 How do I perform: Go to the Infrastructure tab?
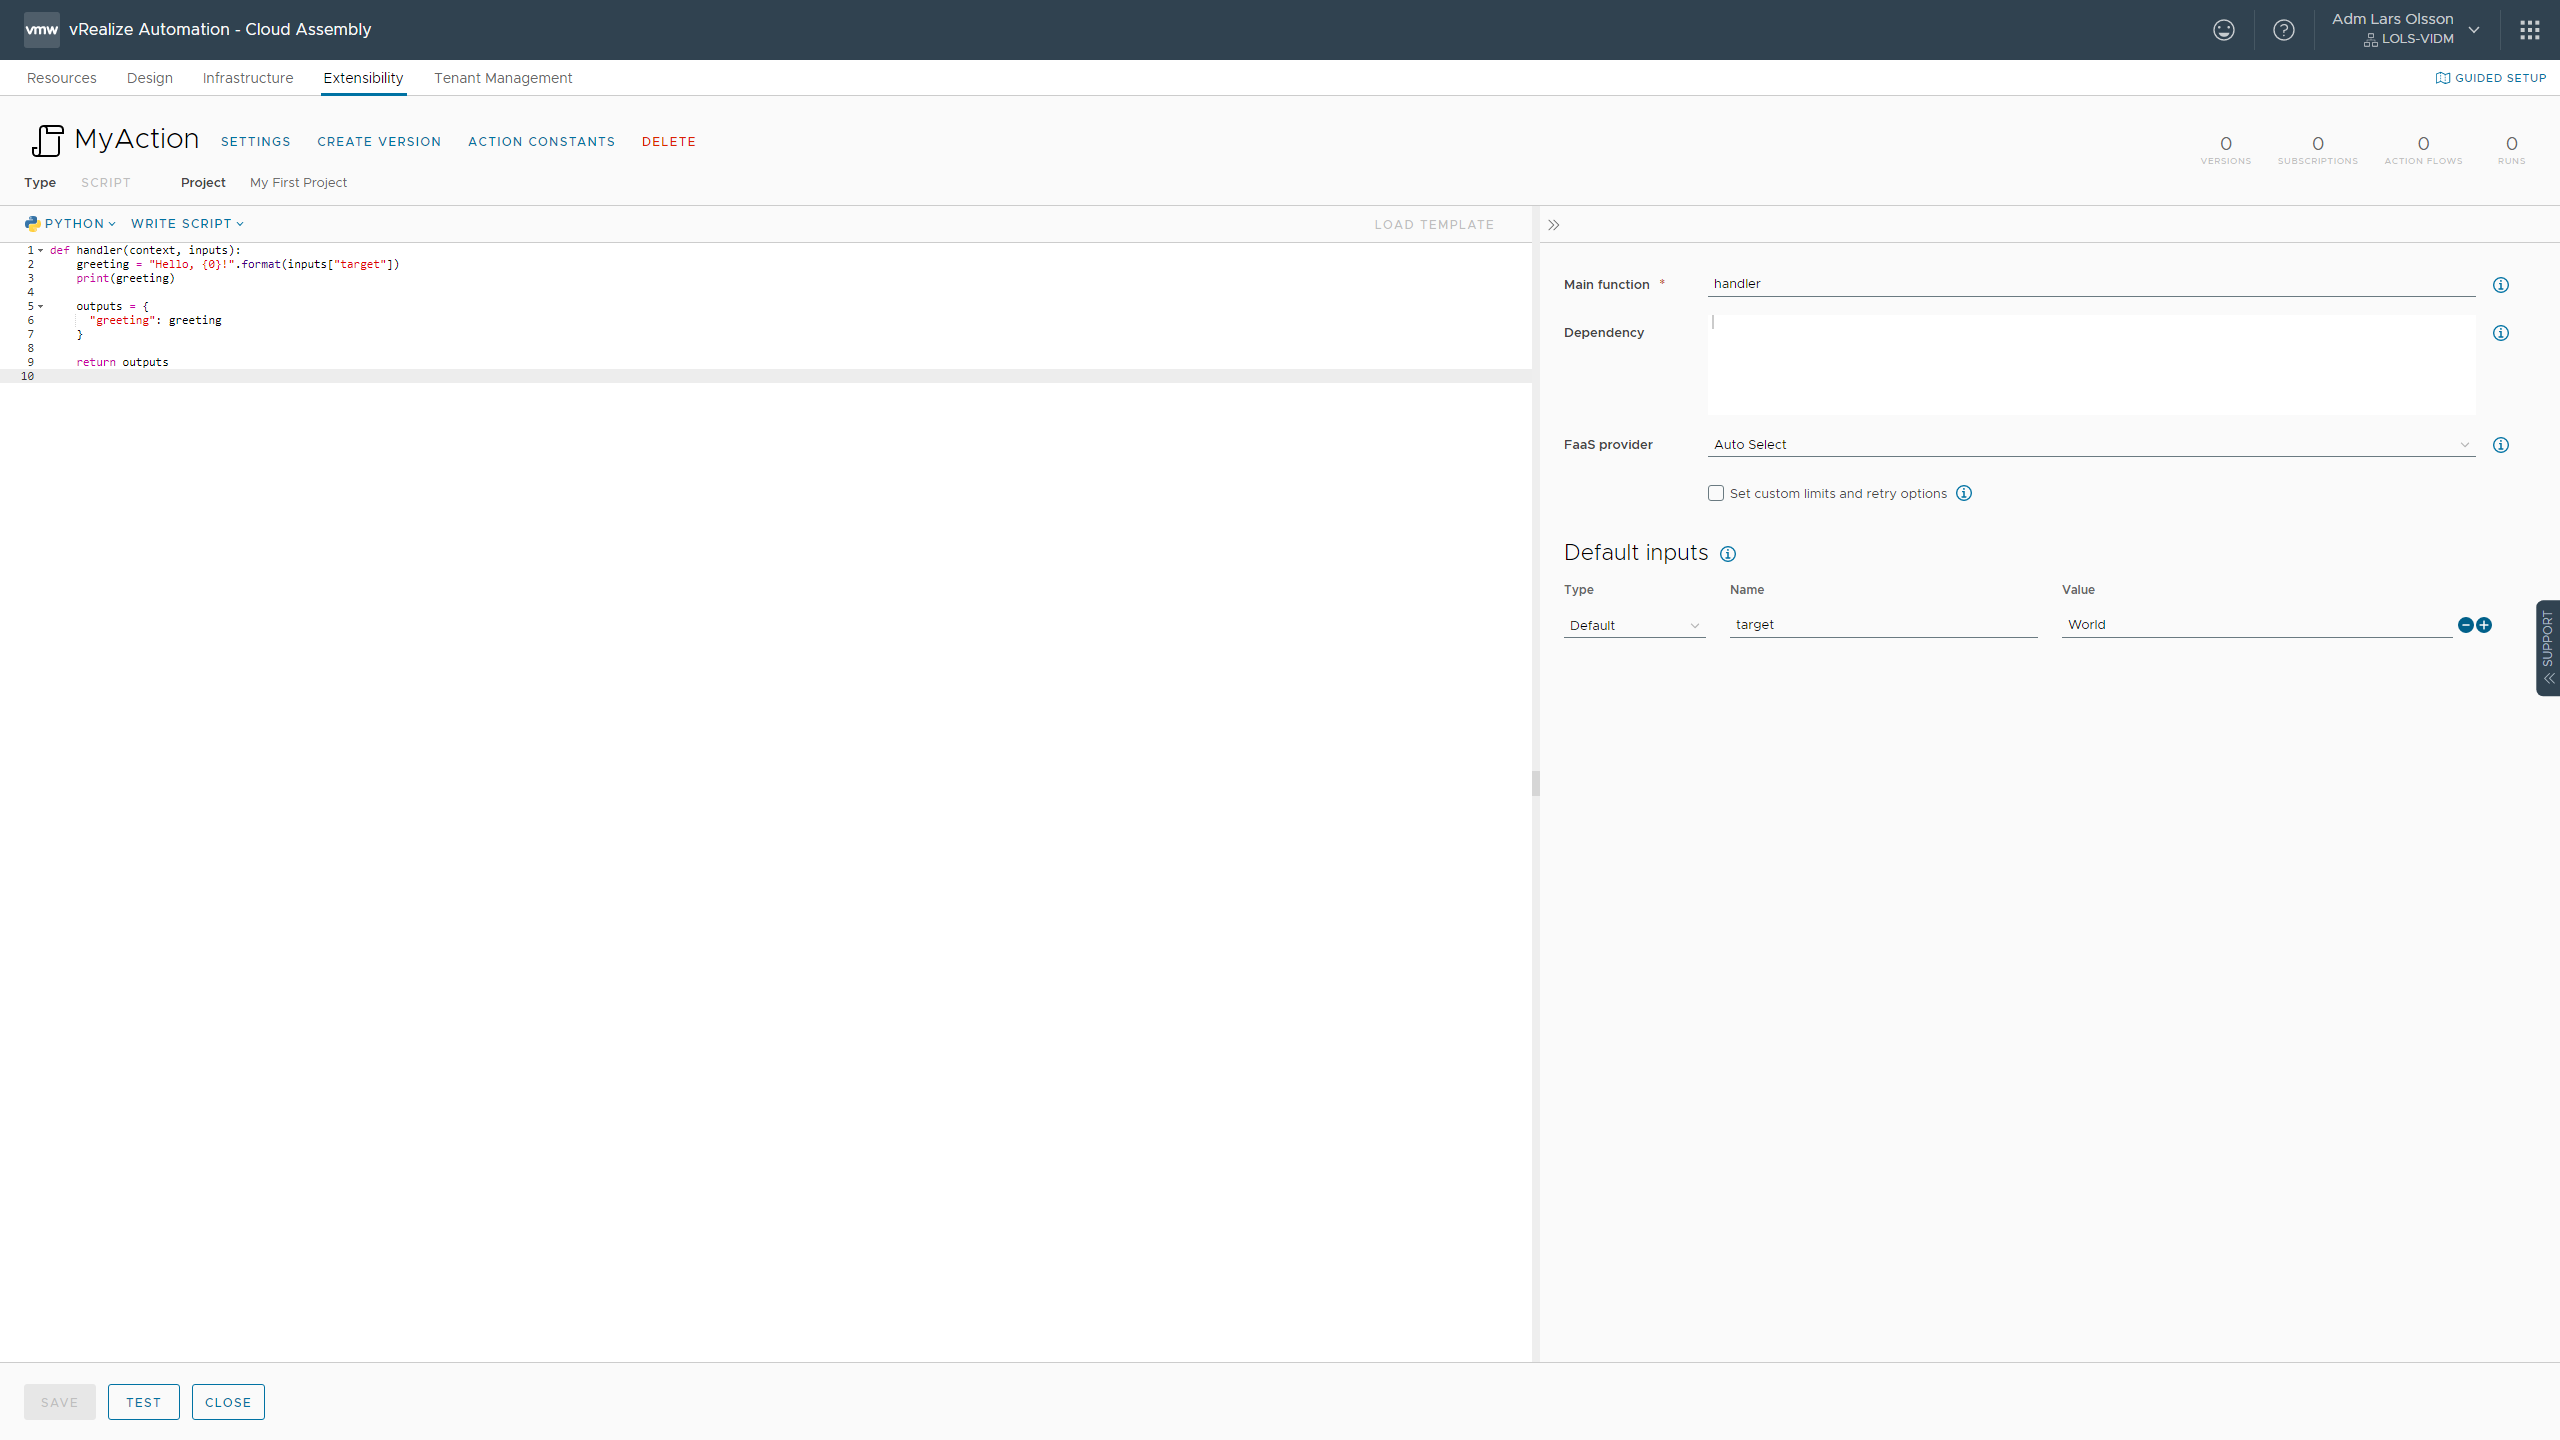248,78
